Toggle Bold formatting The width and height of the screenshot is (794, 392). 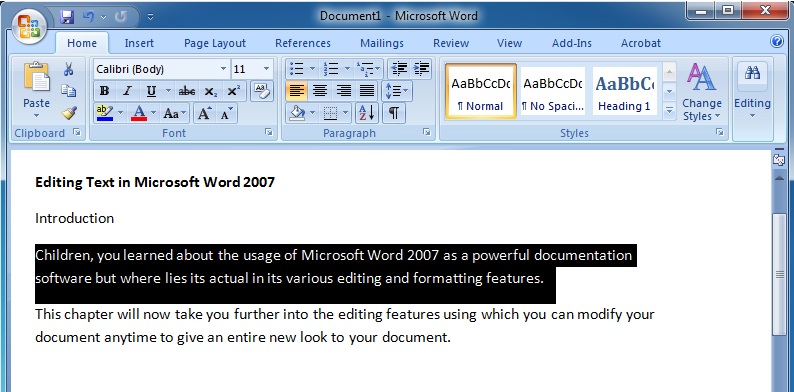tap(105, 91)
